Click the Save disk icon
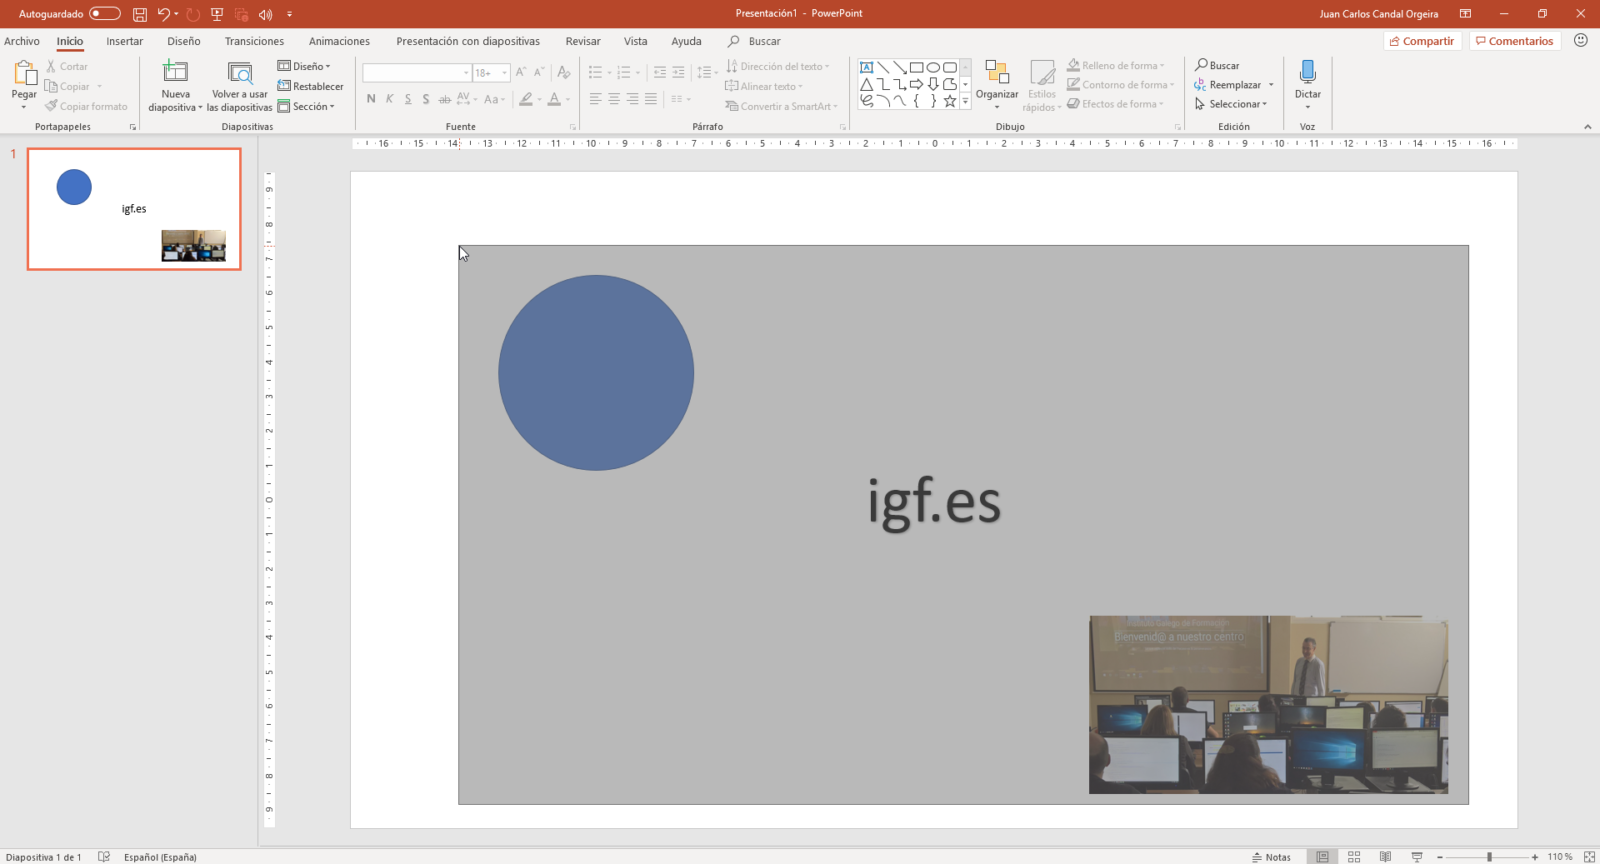 pos(140,14)
